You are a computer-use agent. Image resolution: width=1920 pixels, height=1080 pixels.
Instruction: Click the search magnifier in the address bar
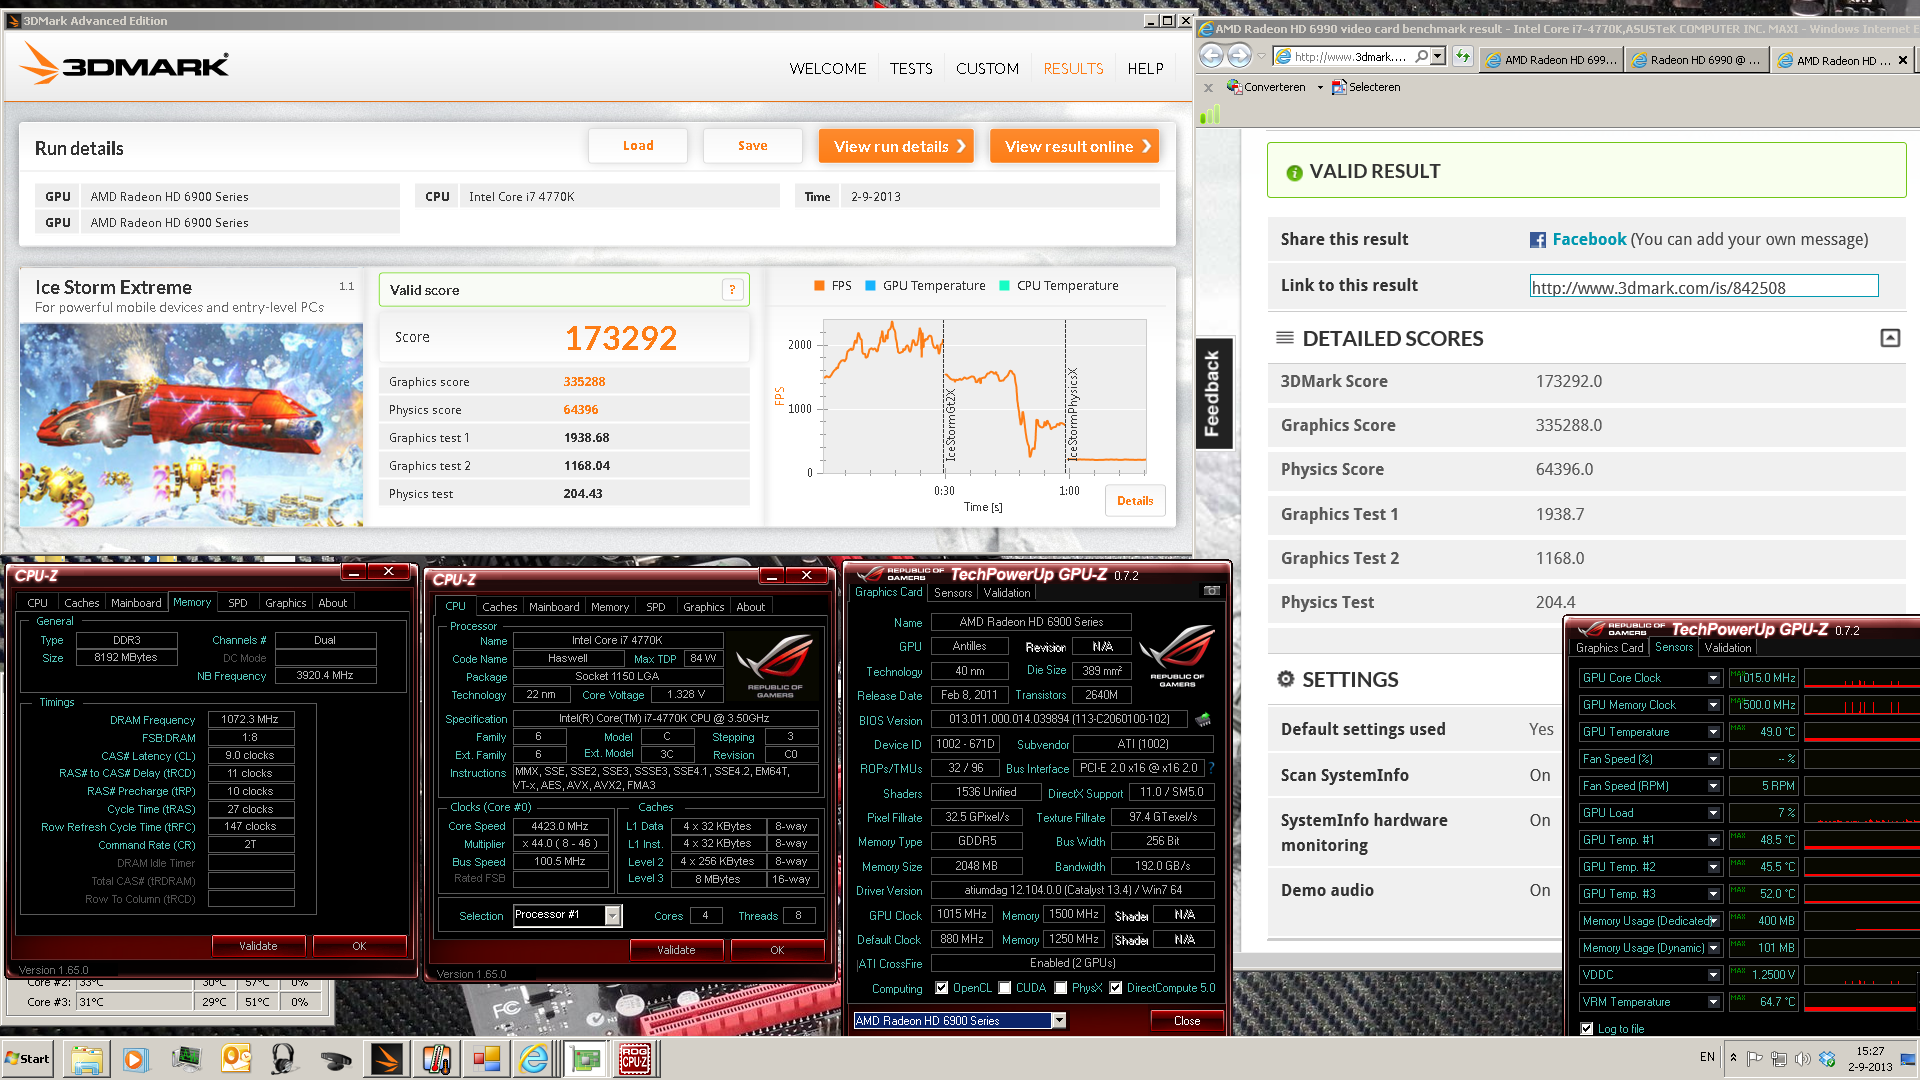(x=1421, y=57)
